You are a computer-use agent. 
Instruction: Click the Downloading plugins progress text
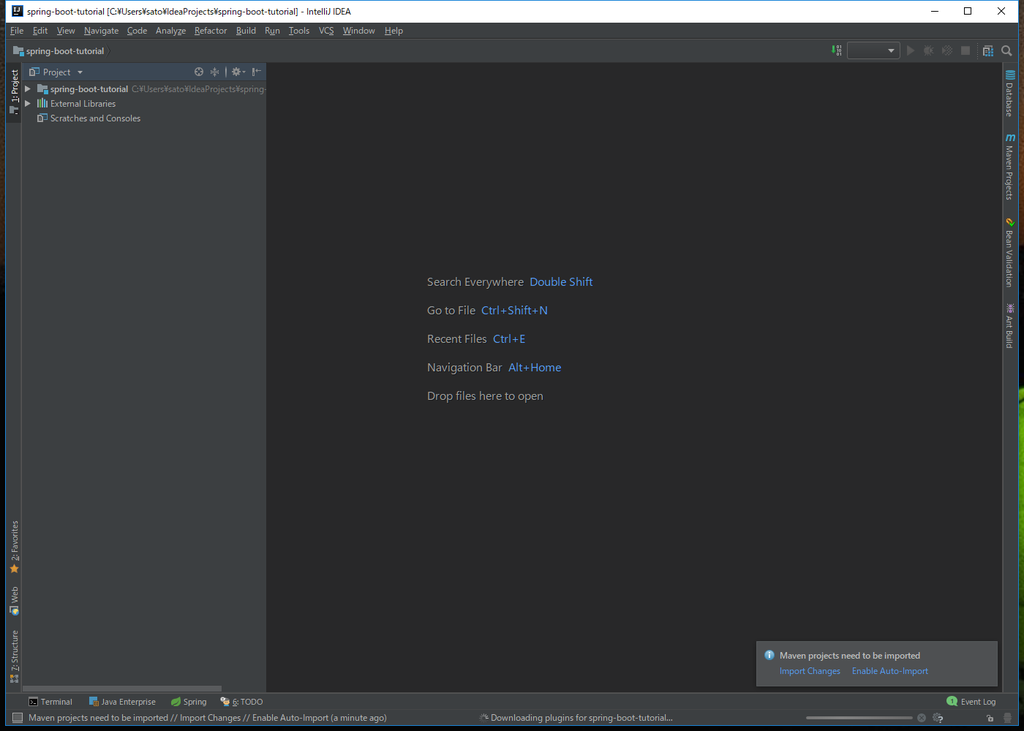(x=581, y=718)
